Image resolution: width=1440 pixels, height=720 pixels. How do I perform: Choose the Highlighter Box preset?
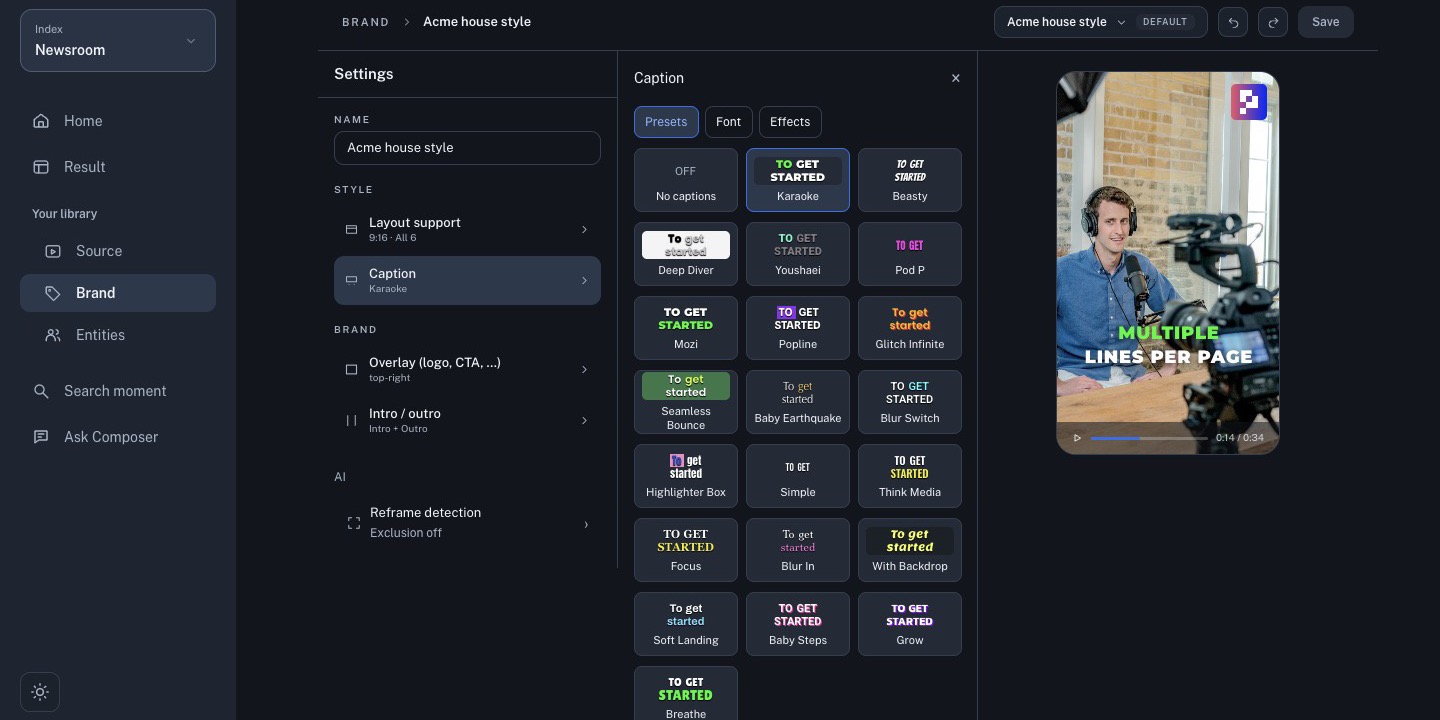click(x=686, y=476)
